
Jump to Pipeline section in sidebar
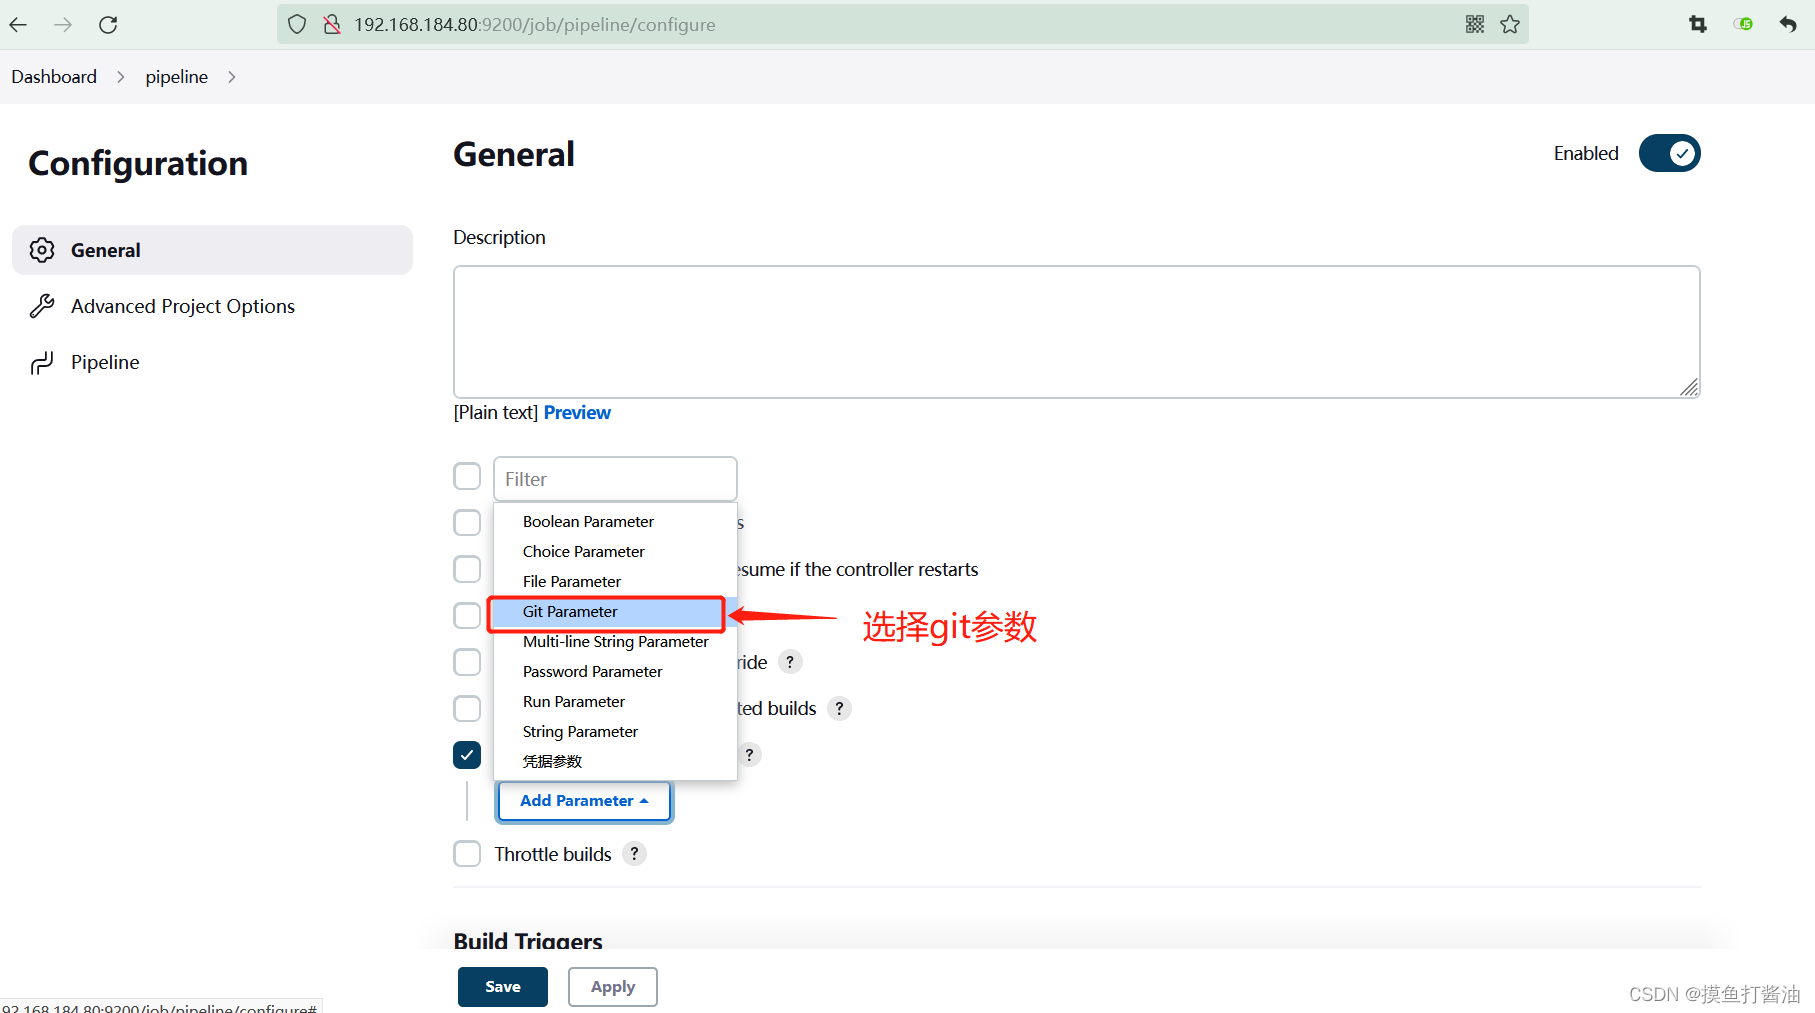pyautogui.click(x=212, y=362)
